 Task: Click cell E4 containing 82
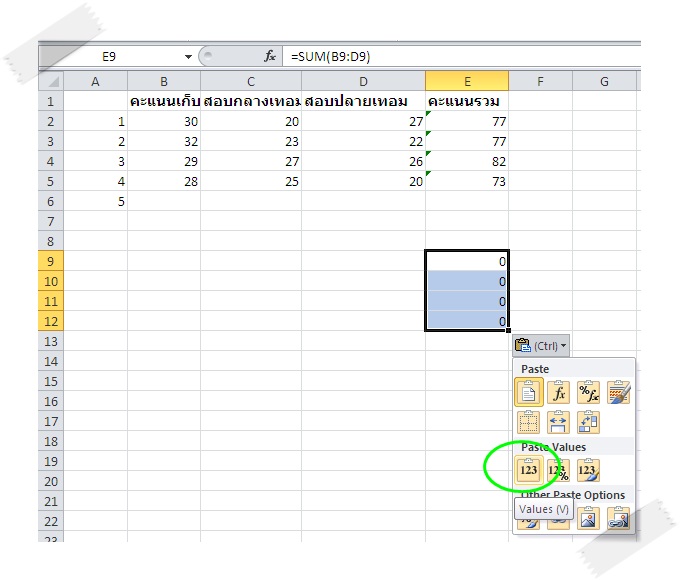click(x=467, y=161)
